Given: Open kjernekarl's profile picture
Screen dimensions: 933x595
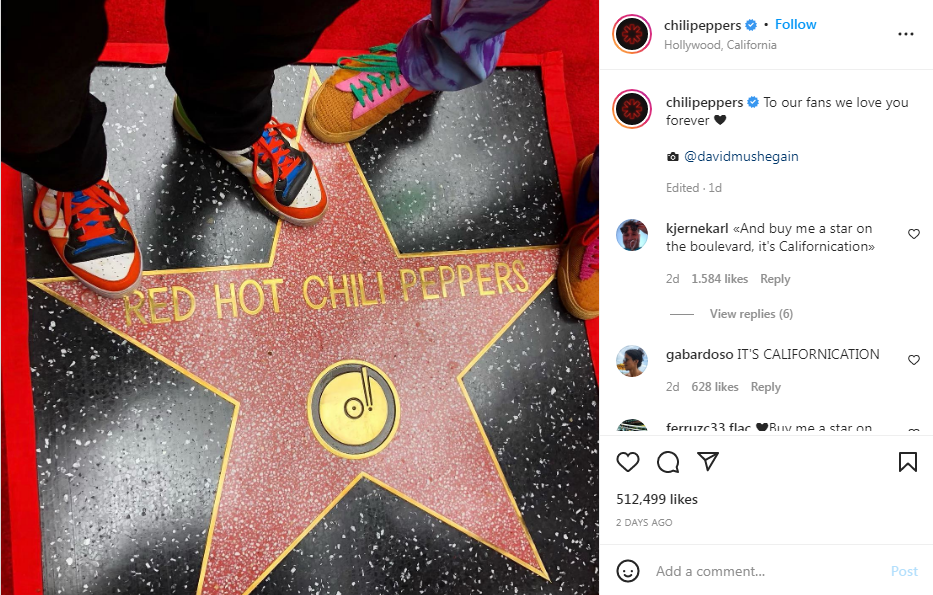Looking at the screenshot, I should click(x=632, y=235).
